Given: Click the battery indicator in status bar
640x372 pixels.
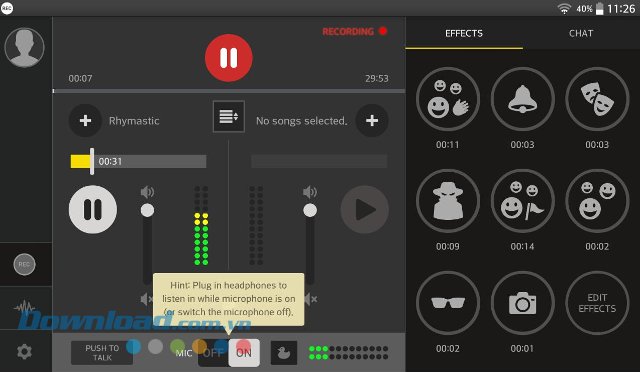Looking at the screenshot, I should coord(599,9).
